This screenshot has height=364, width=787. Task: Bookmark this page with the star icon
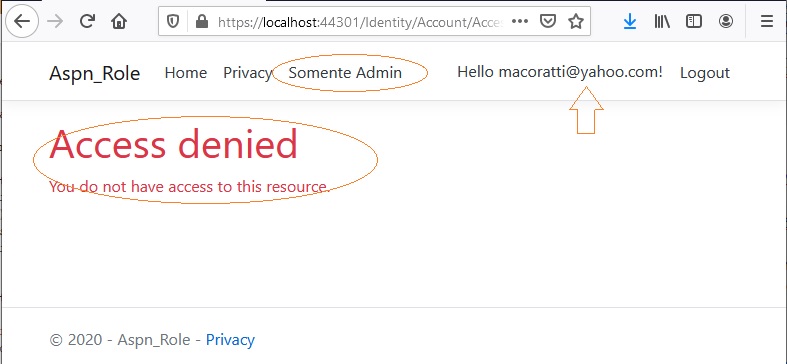(x=576, y=21)
